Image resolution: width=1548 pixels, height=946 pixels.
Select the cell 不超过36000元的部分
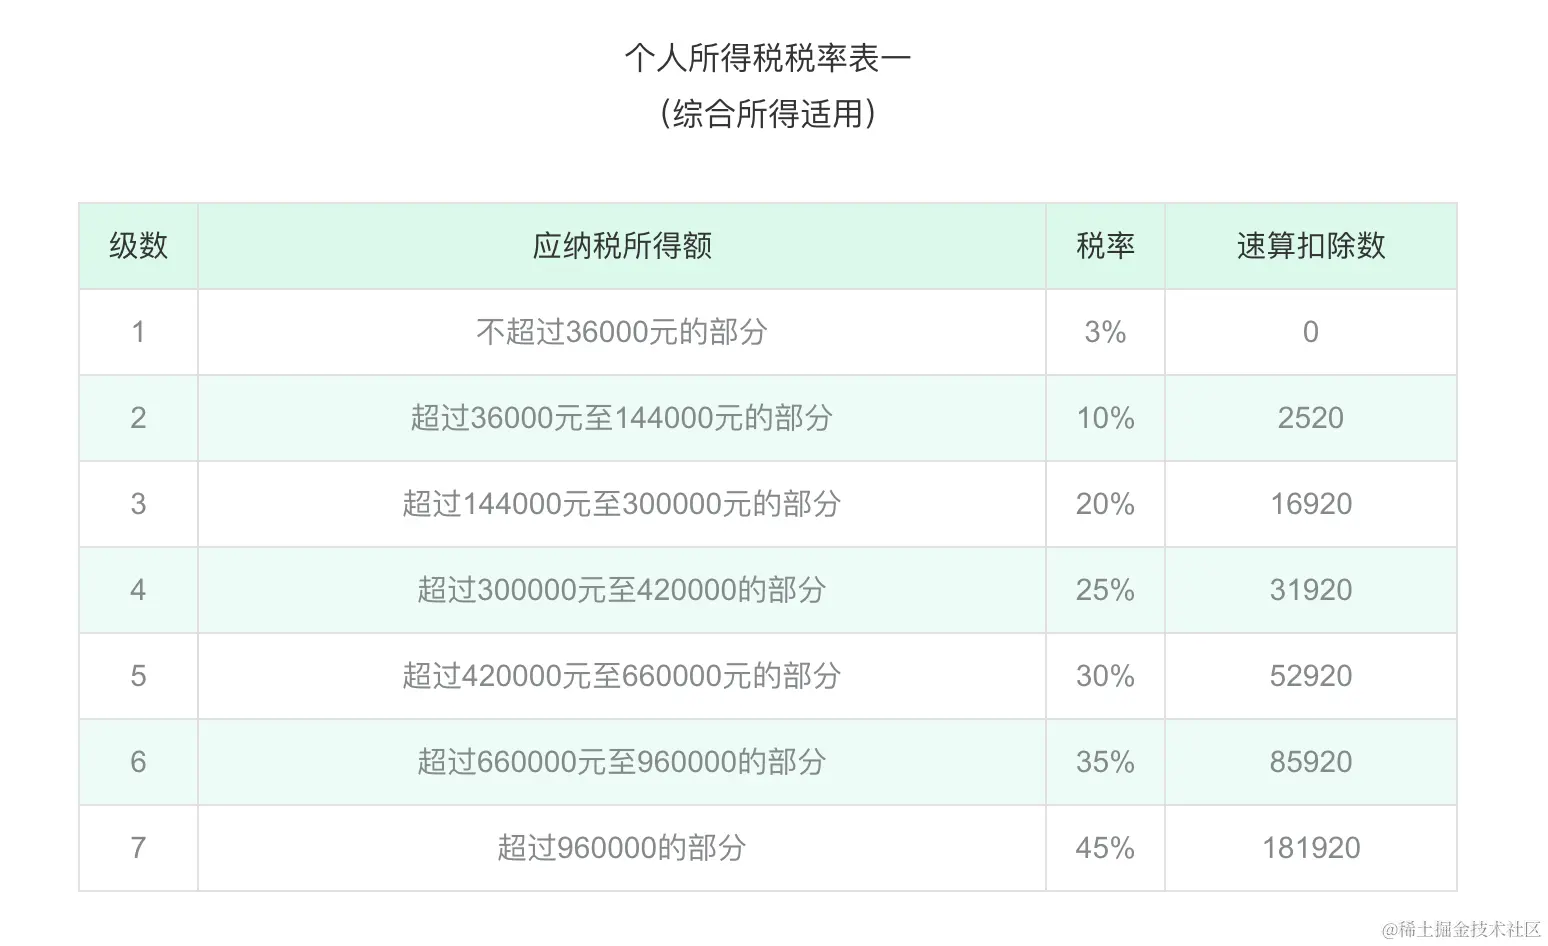pyautogui.click(x=622, y=332)
